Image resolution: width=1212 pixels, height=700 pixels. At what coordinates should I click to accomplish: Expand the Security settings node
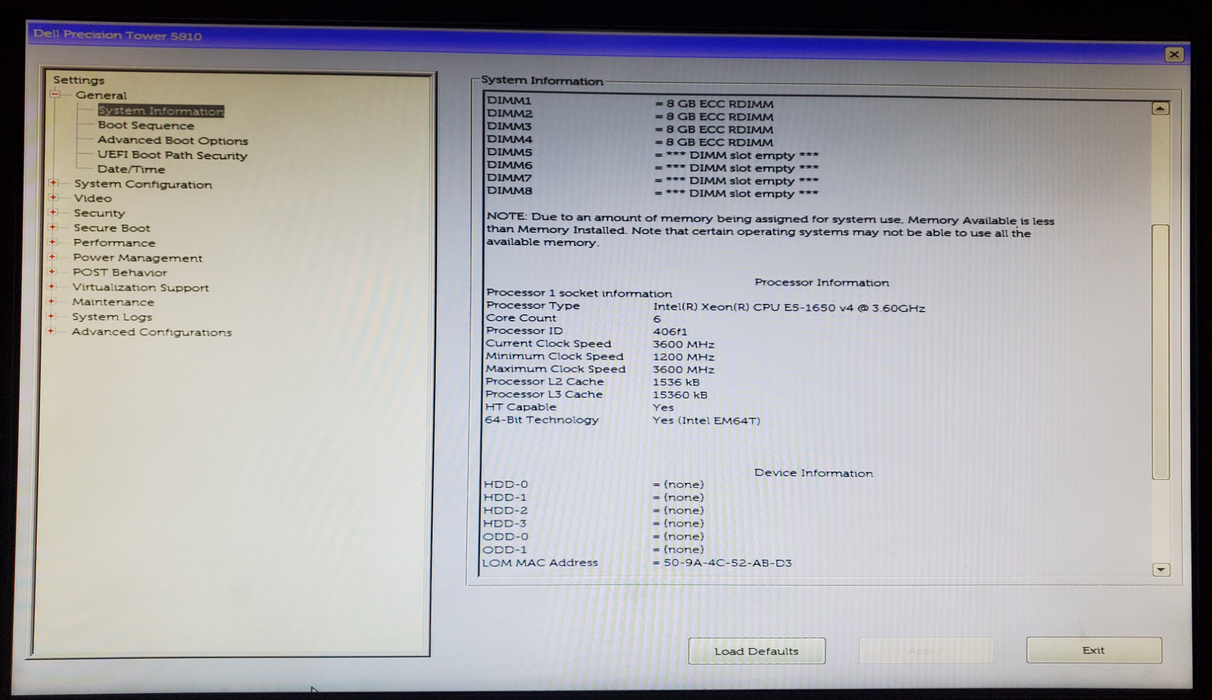[x=53, y=213]
